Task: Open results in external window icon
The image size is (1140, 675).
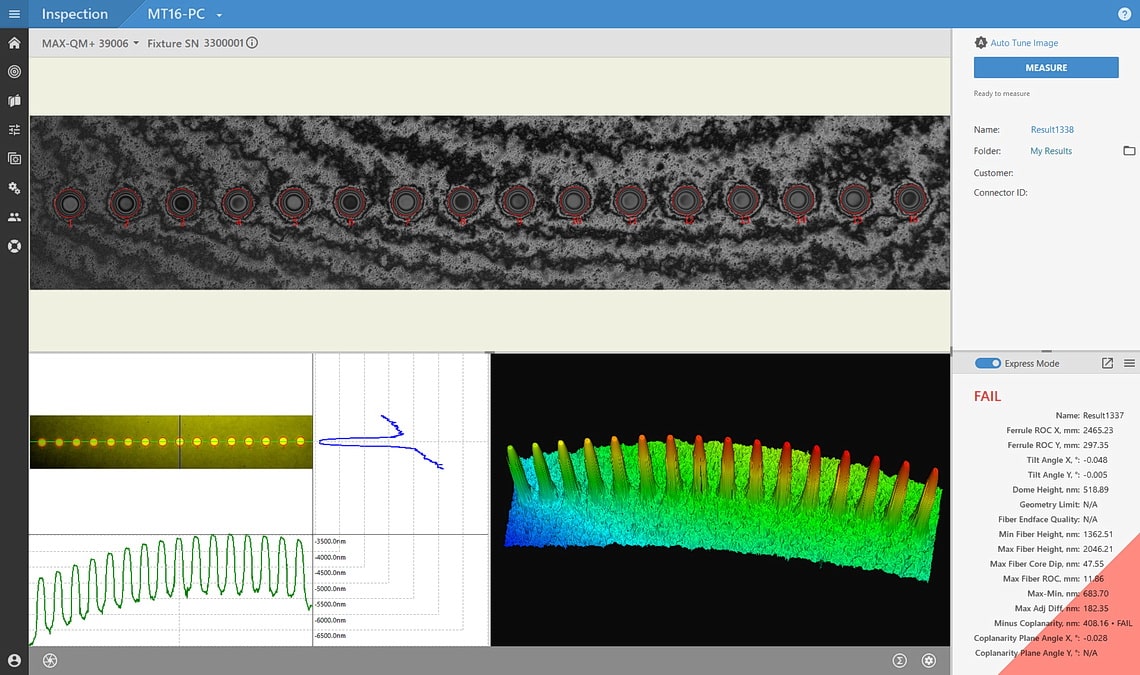Action: (x=1107, y=363)
